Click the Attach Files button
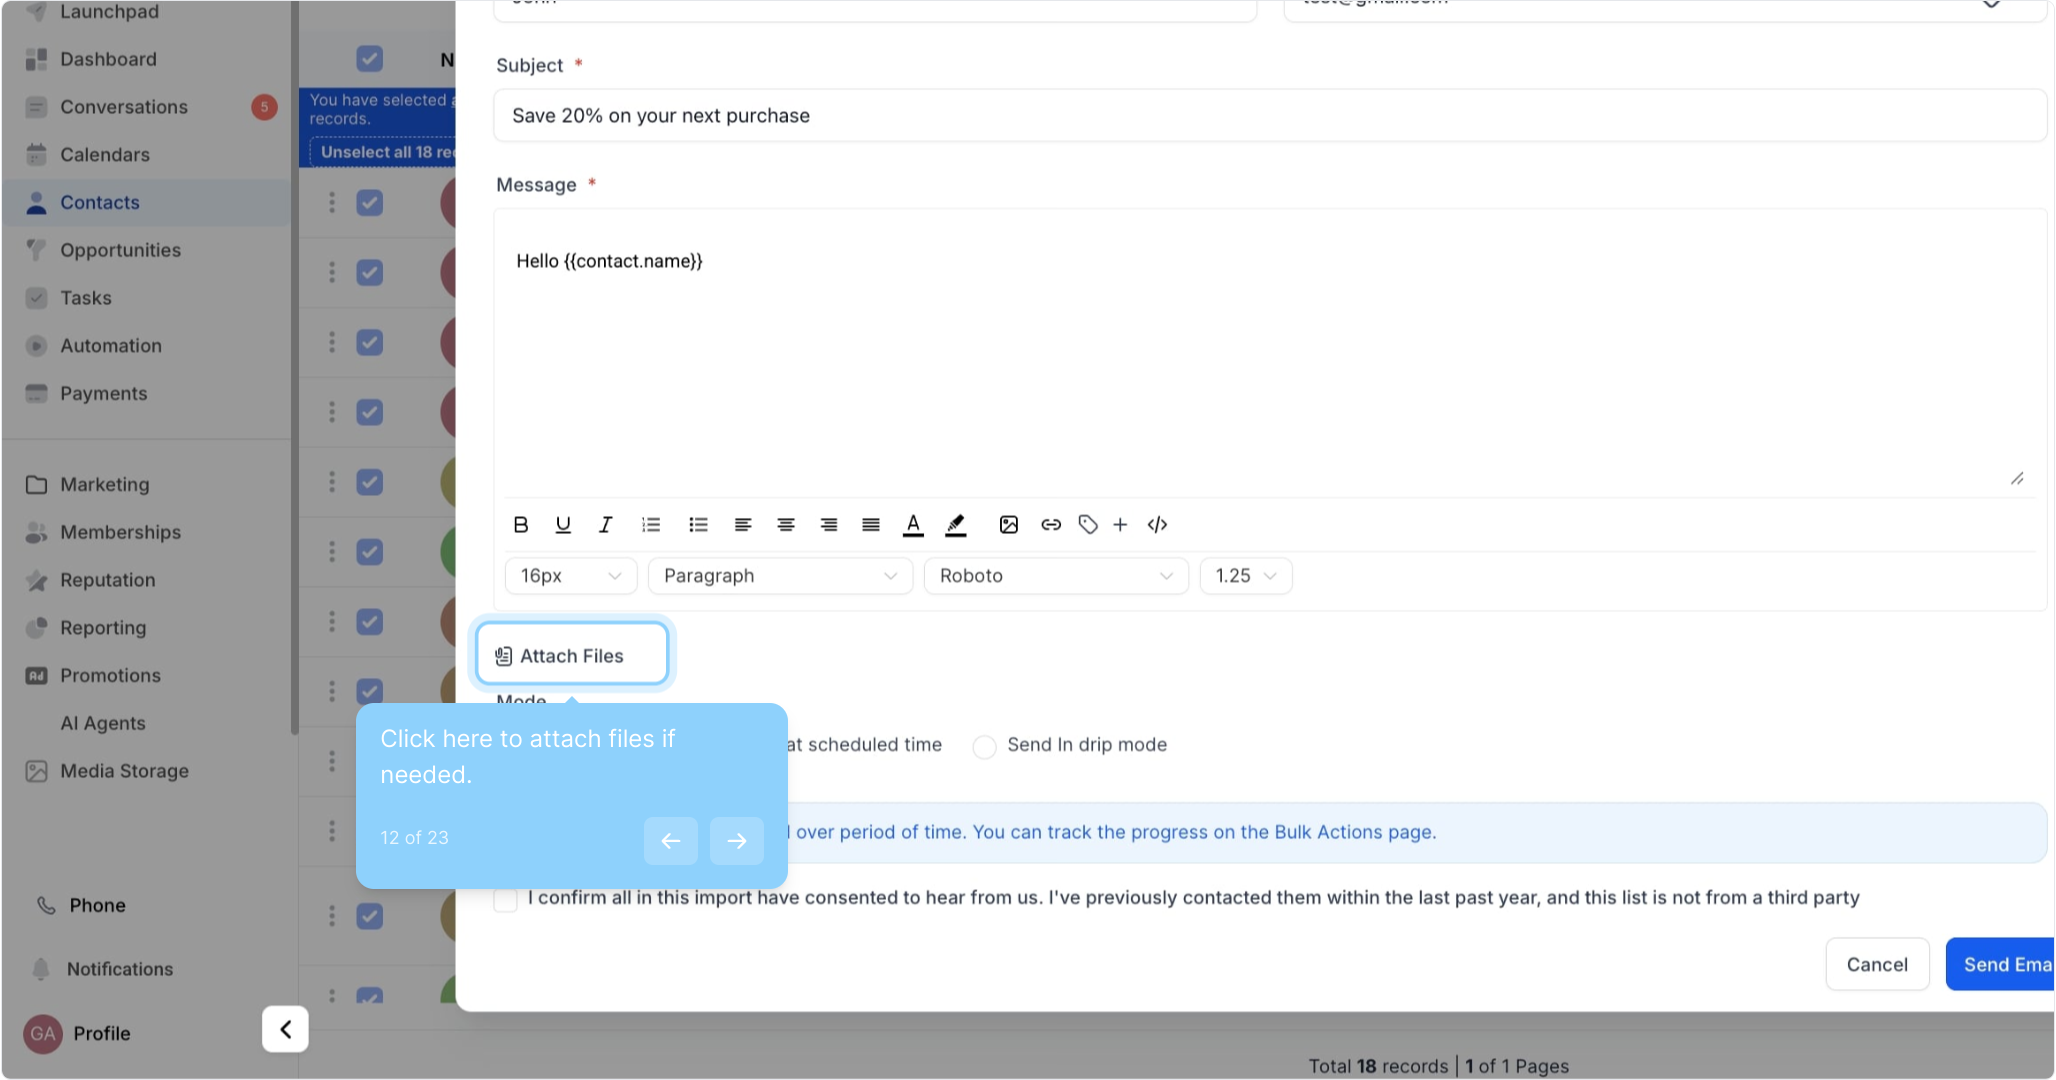This screenshot has width=2056, height=1080. point(572,656)
